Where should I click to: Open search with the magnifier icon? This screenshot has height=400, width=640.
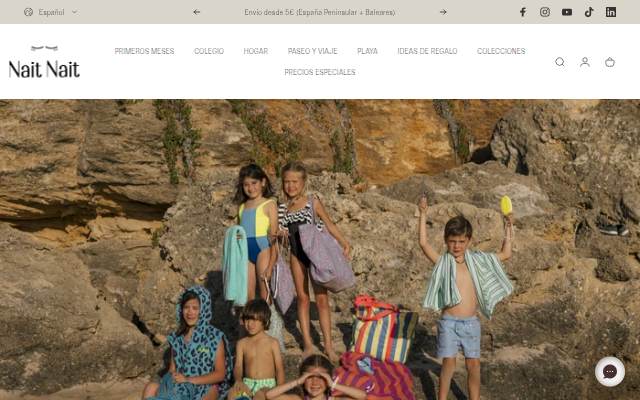click(x=560, y=62)
